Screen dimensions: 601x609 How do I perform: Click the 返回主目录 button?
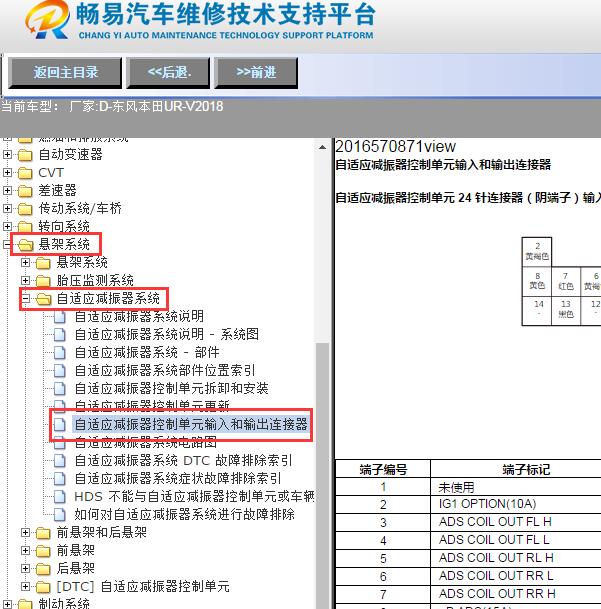(65, 73)
